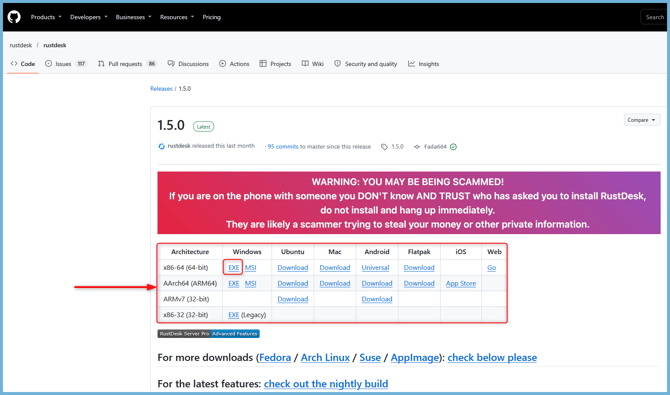670x395 pixels.
Task: Switch to the Projects tab
Action: (275, 64)
